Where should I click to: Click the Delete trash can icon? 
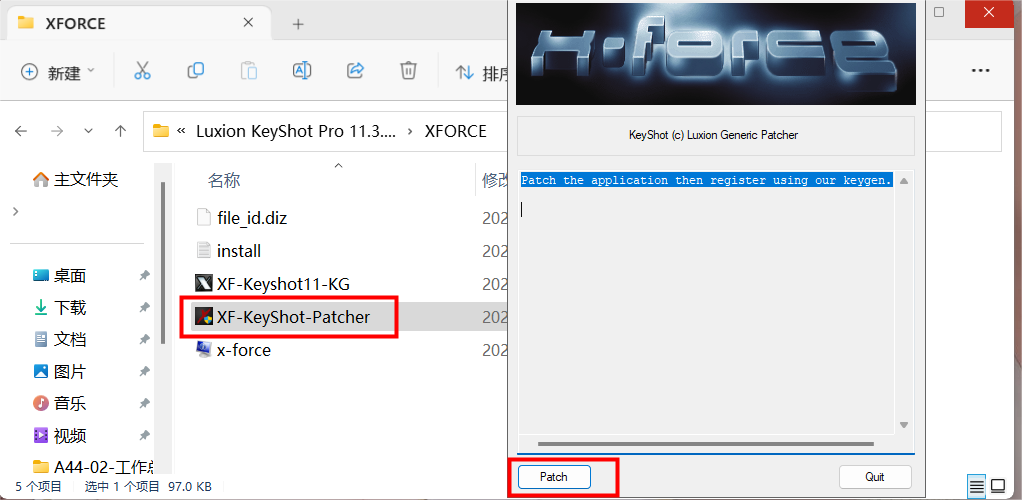[x=408, y=71]
